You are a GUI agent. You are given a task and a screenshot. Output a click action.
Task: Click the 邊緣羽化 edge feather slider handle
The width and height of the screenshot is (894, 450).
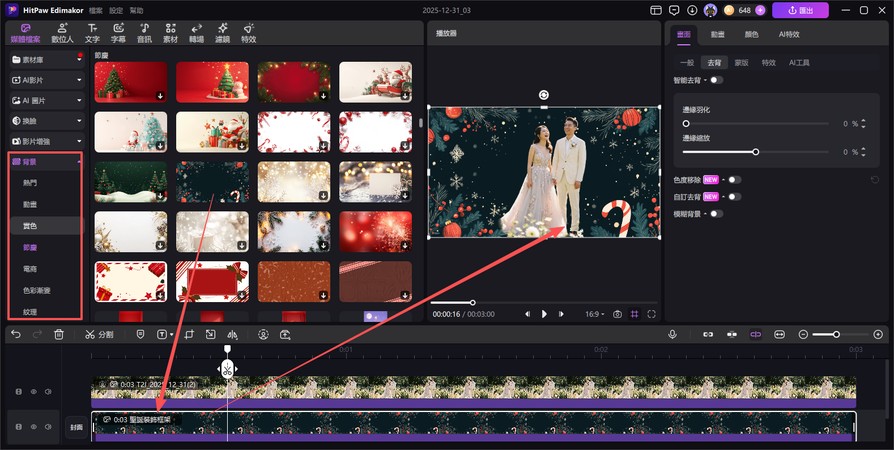click(686, 123)
